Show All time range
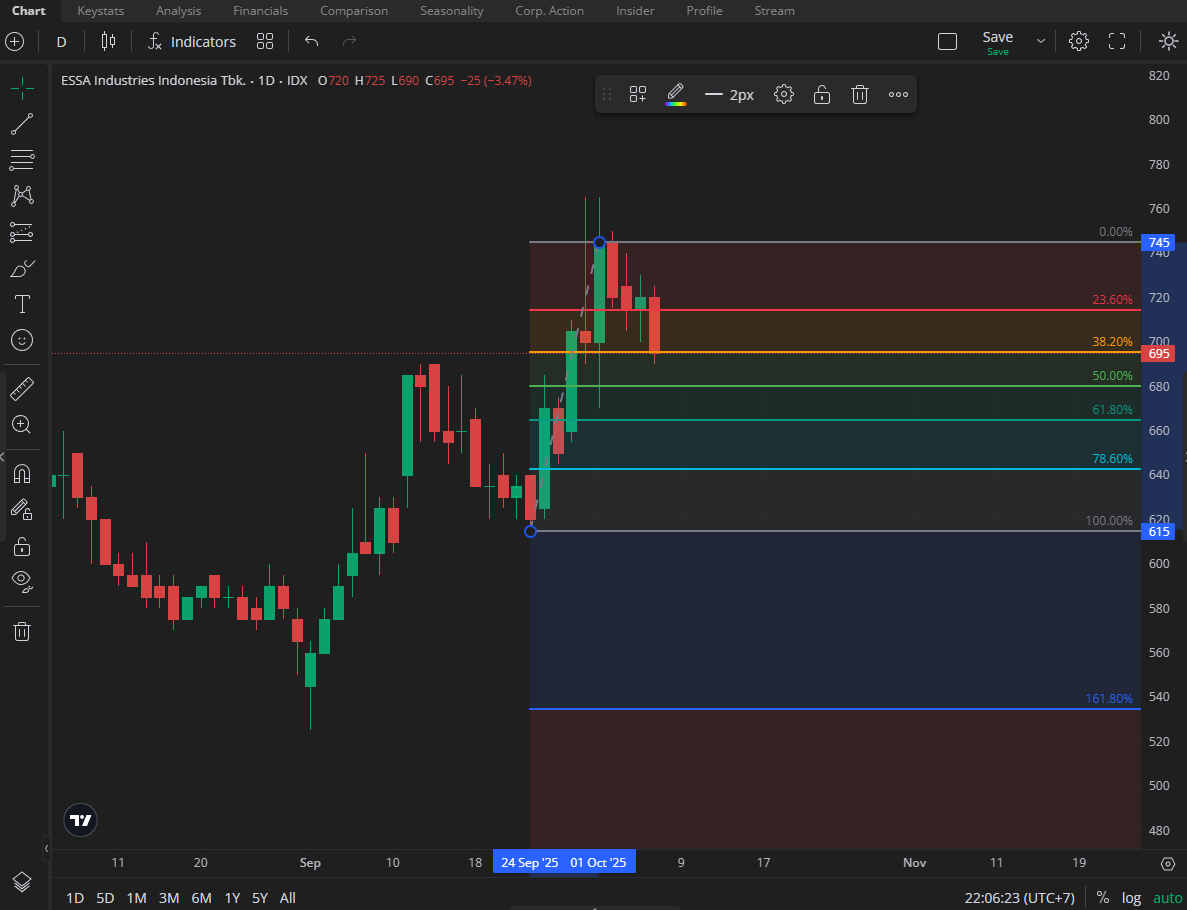Image resolution: width=1187 pixels, height=910 pixels. [x=288, y=898]
